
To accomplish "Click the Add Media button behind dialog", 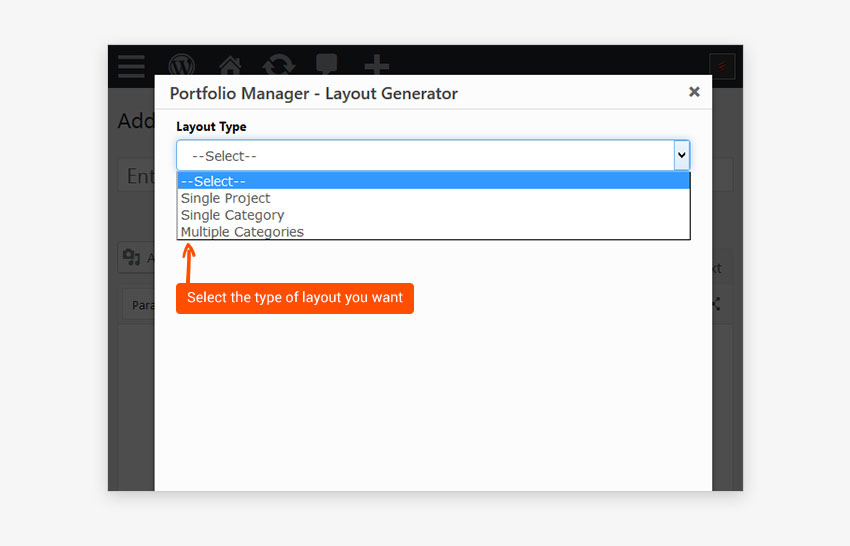I will coord(136,258).
